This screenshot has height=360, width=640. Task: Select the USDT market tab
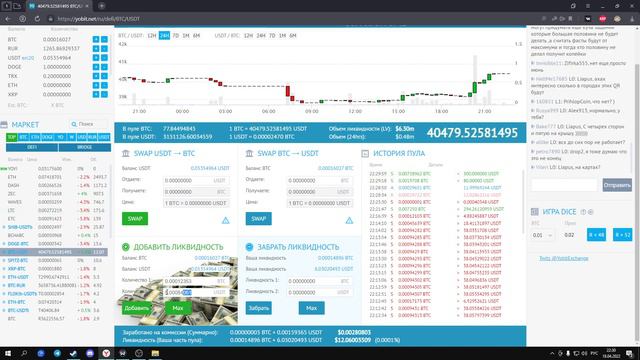click(x=104, y=137)
